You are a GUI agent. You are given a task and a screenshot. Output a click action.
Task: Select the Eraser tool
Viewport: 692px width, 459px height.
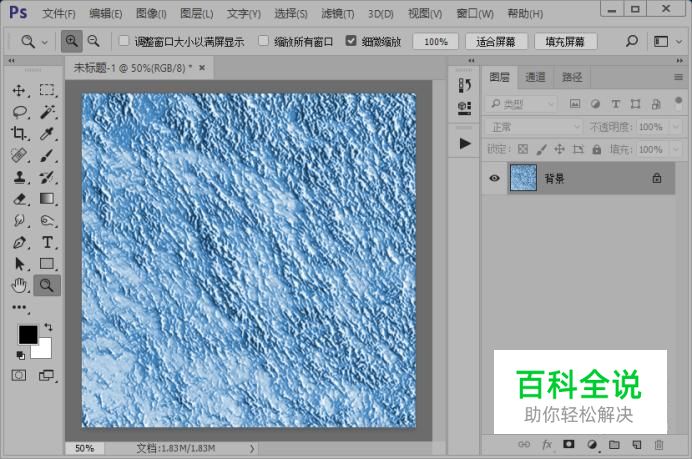(x=19, y=199)
